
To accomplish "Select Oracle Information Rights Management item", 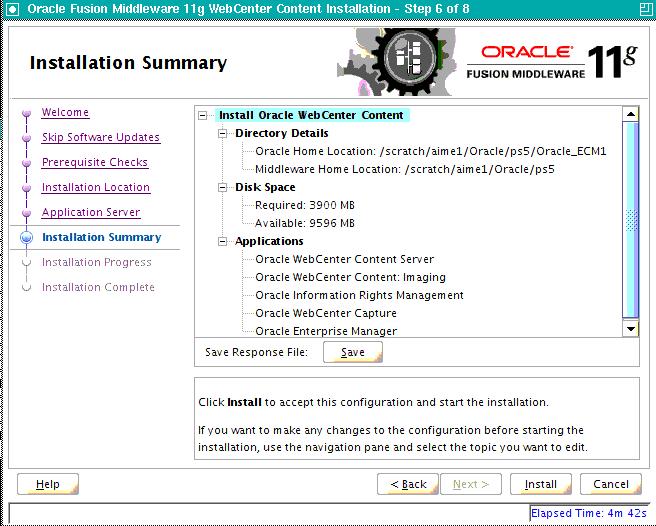I will coord(359,295).
